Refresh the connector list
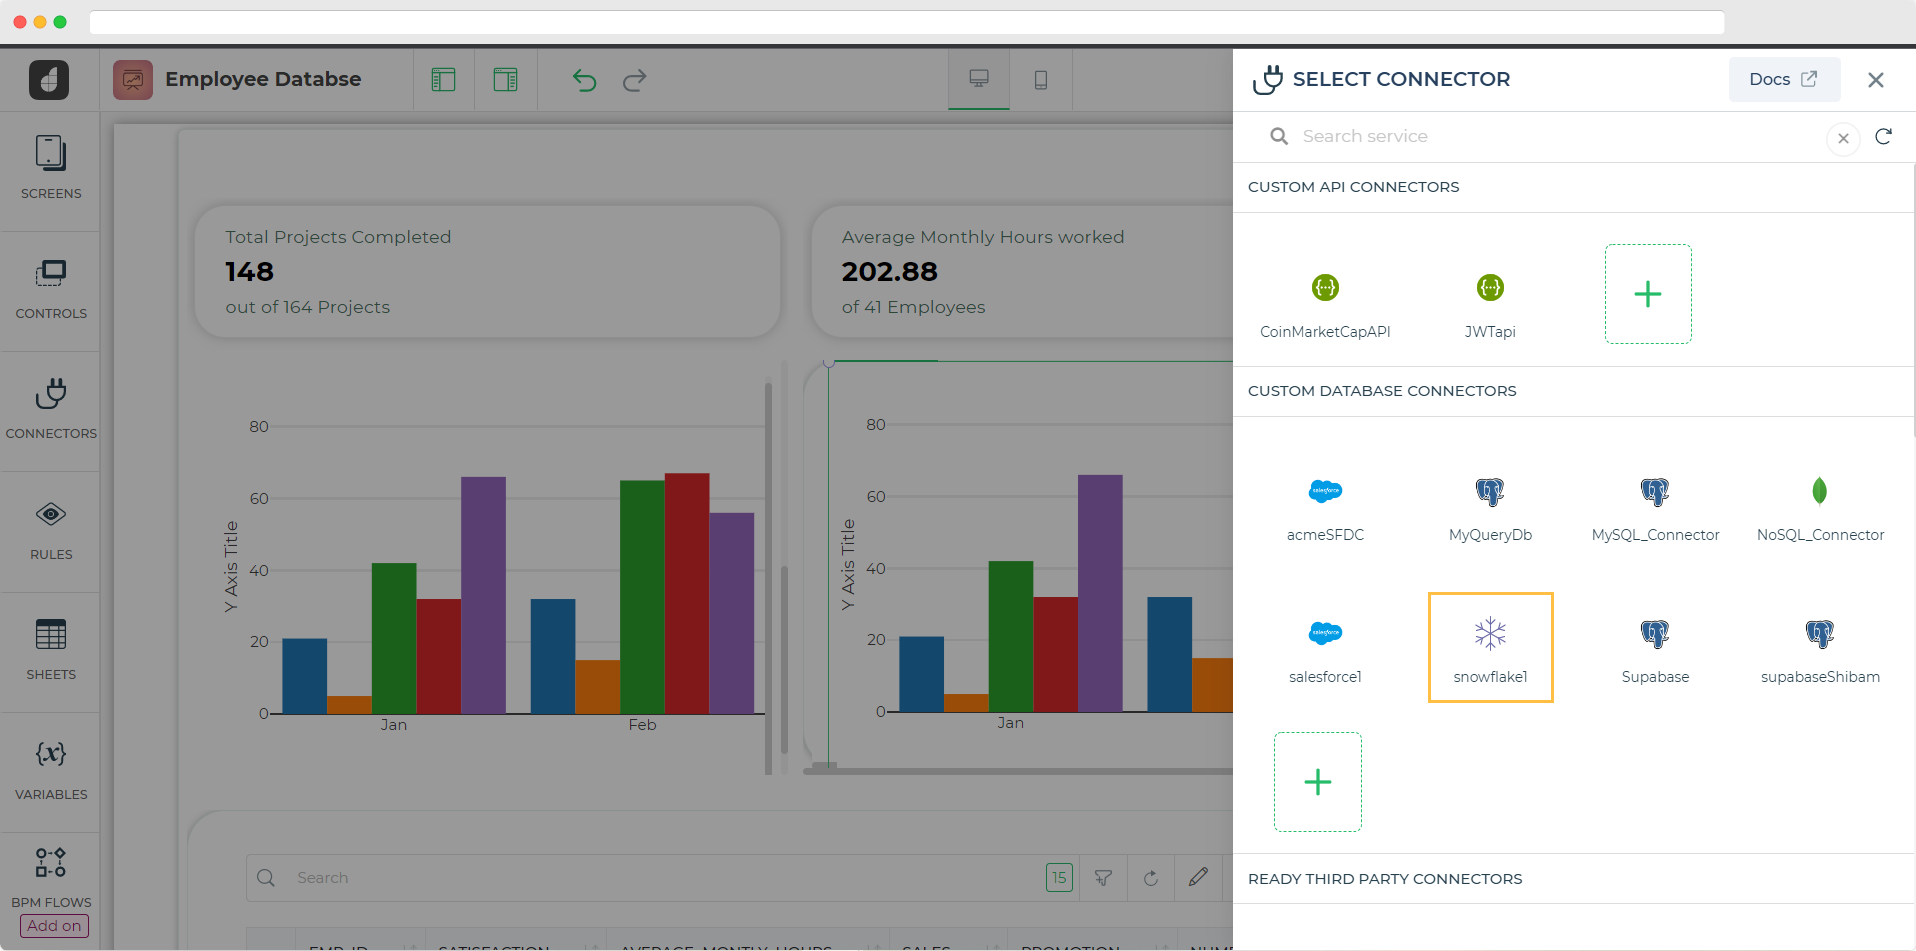Screen dimensions: 1916x951 1883,137
